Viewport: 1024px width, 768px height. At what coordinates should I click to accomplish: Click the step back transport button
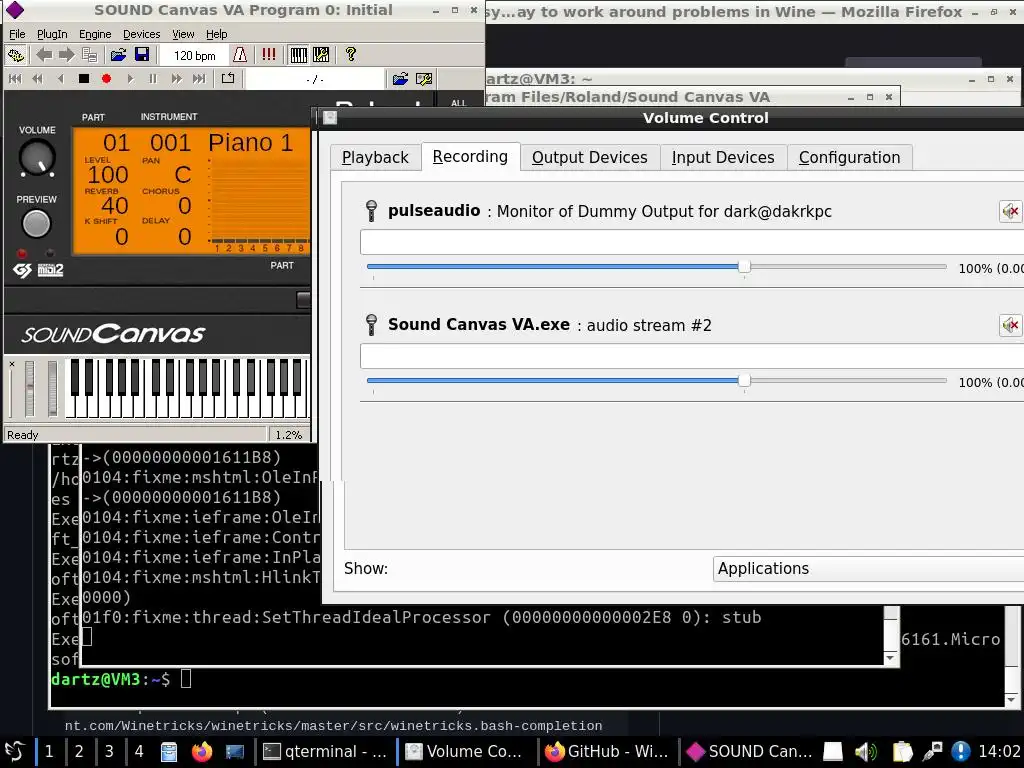pyautogui.click(x=60, y=79)
